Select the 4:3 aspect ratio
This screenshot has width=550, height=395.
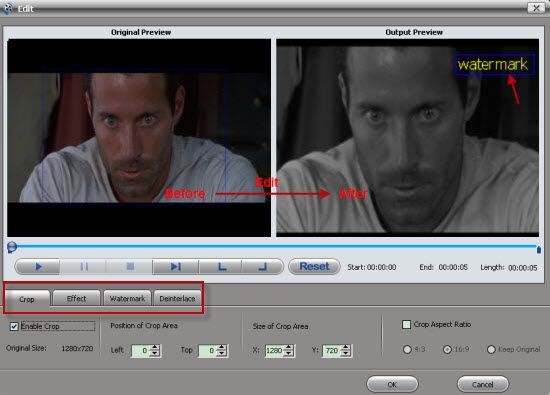click(407, 349)
